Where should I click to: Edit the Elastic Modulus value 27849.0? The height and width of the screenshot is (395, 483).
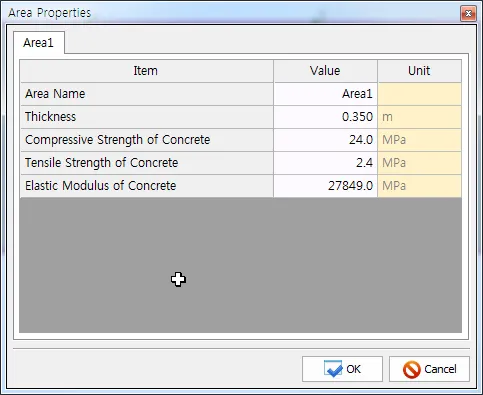pyautogui.click(x=325, y=186)
